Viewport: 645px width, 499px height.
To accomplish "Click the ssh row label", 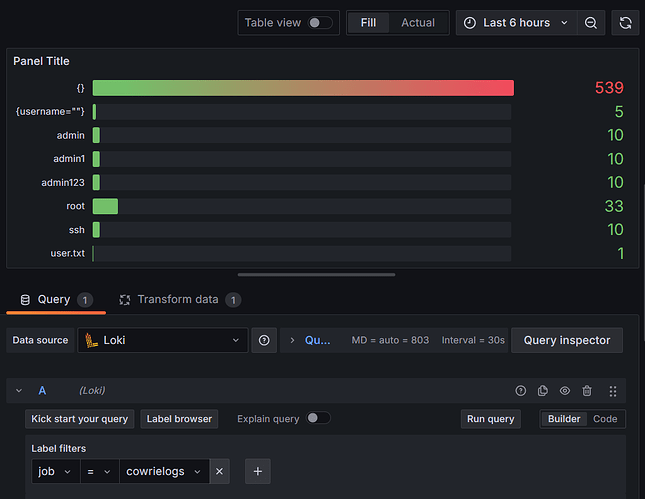I will tap(77, 230).
